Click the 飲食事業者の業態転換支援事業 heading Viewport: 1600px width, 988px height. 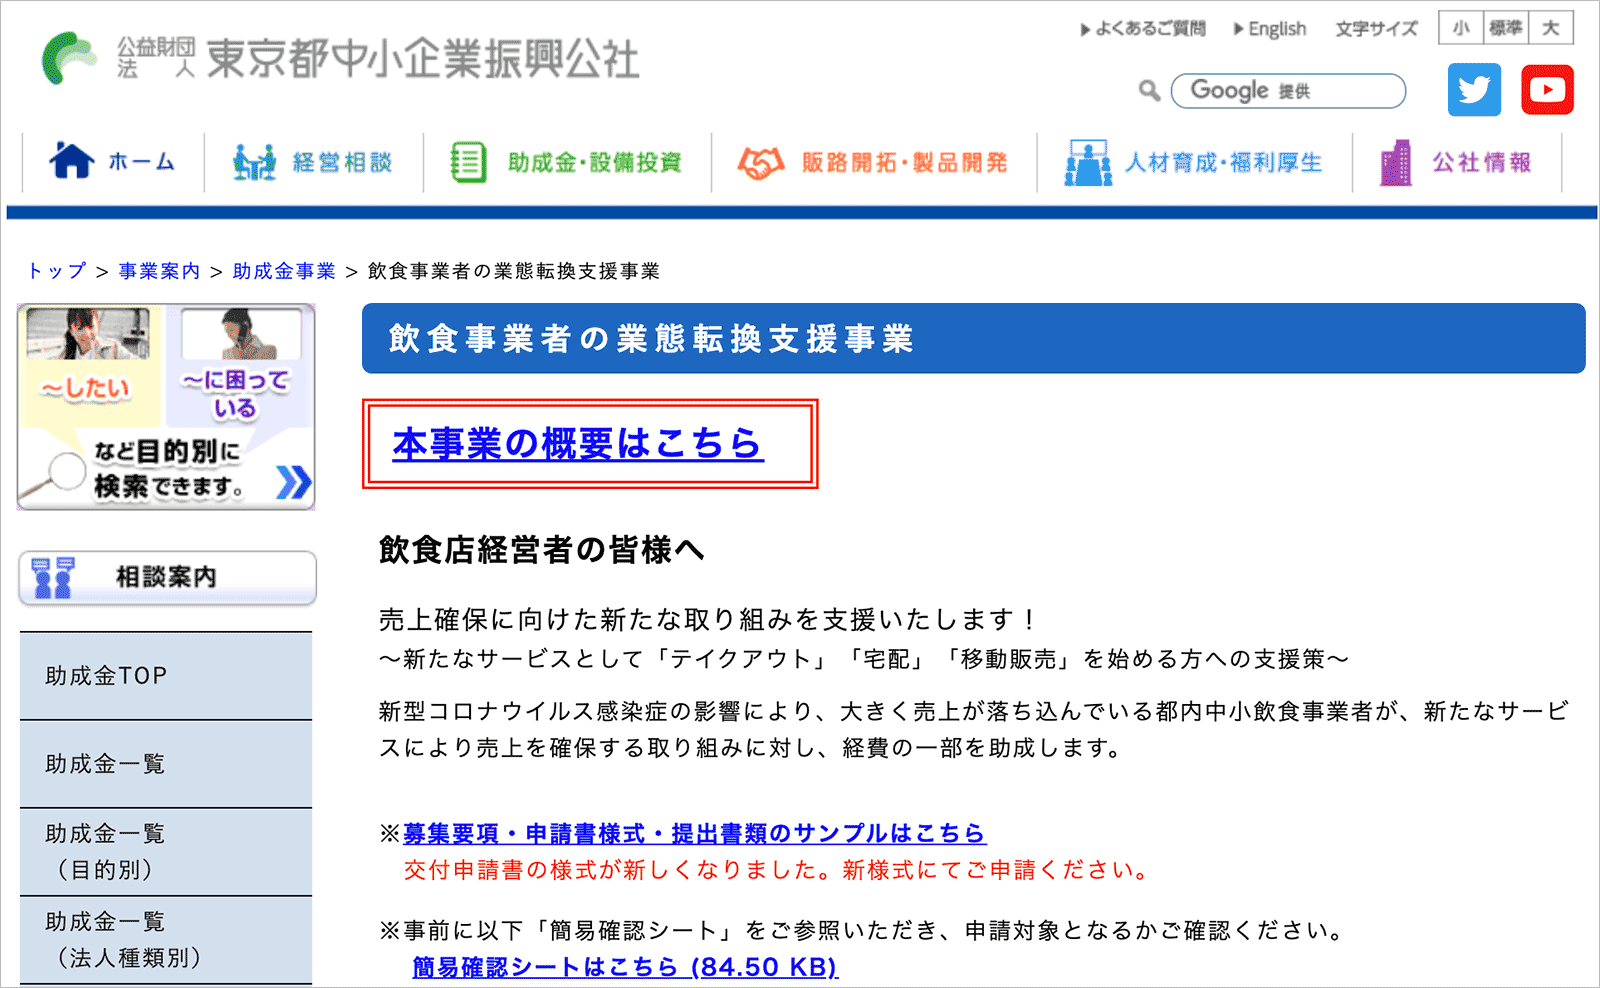coord(651,339)
